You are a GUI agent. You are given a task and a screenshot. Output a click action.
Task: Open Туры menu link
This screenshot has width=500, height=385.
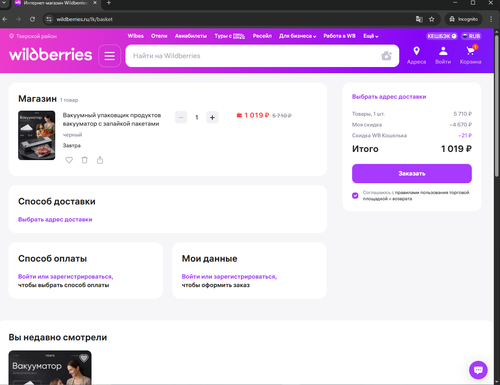[229, 36]
